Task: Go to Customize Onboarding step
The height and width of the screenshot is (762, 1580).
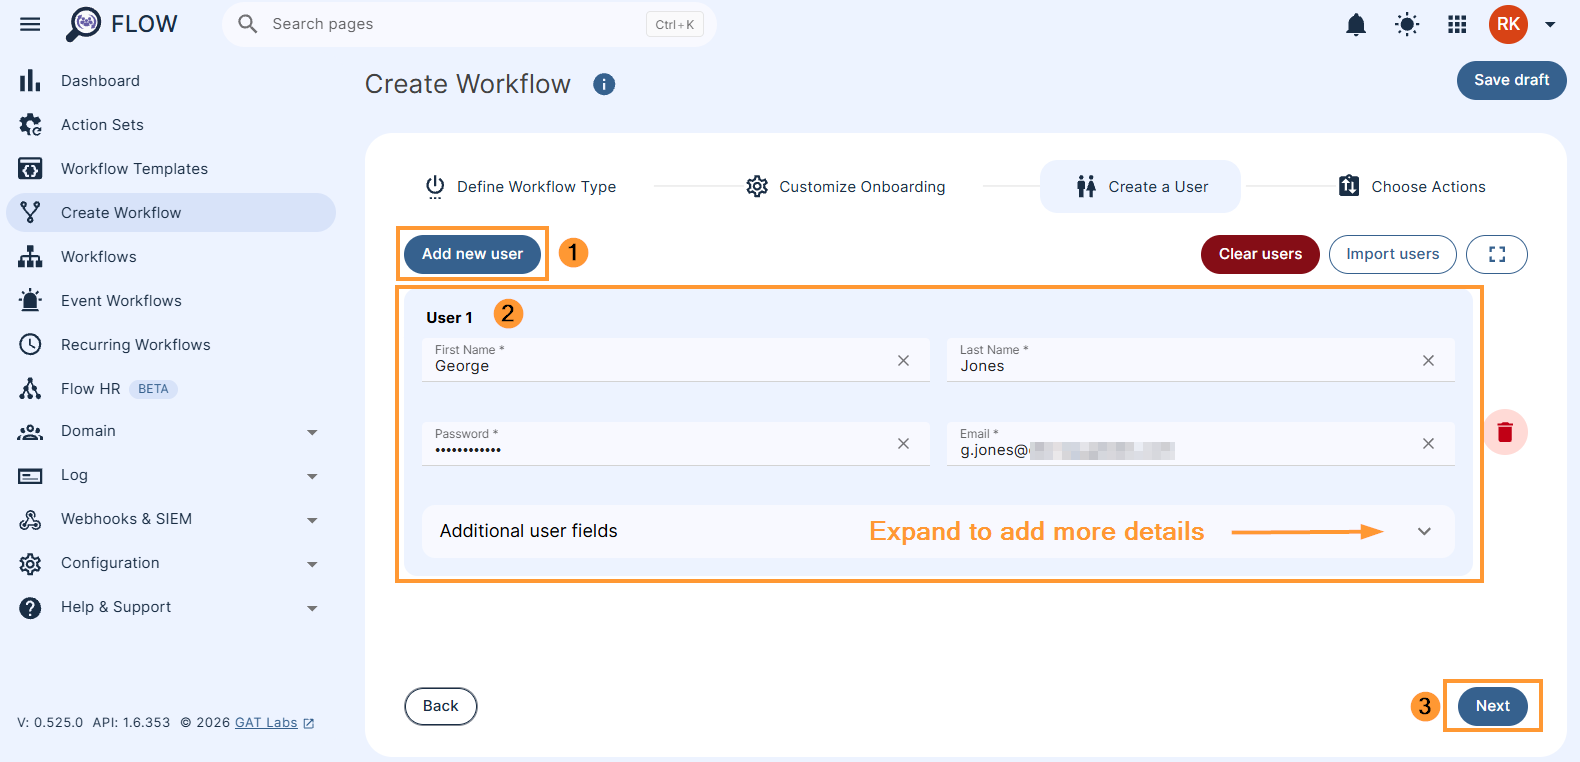Action: pos(846,187)
